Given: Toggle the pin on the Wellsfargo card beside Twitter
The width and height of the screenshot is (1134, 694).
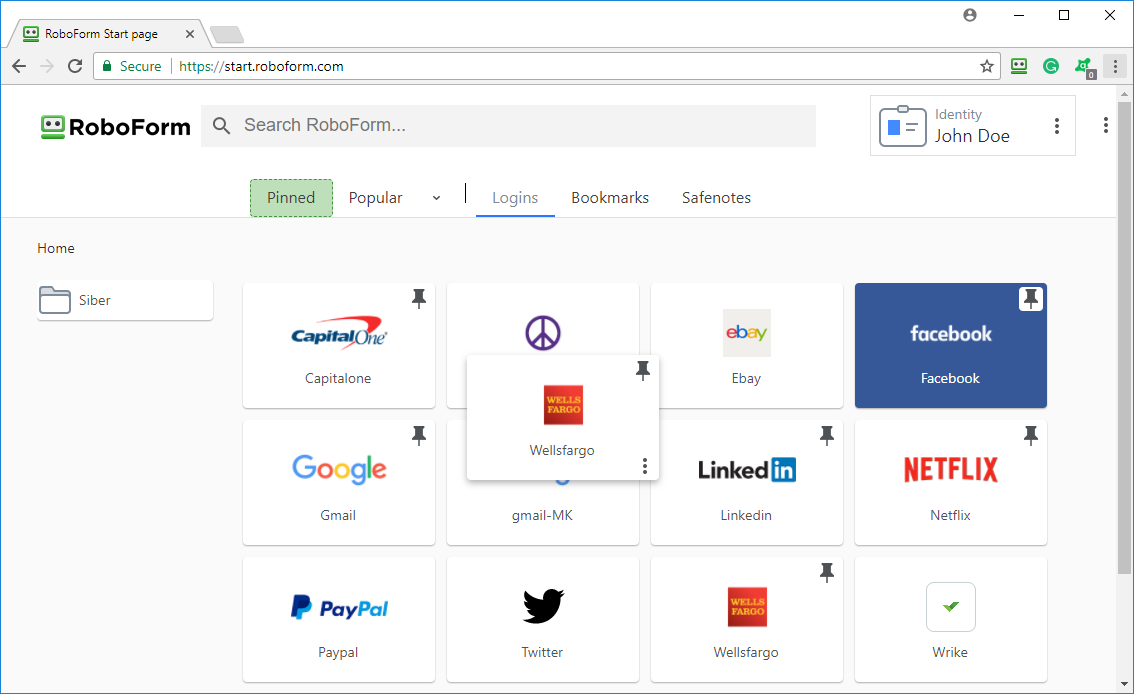Looking at the screenshot, I should tap(827, 573).
